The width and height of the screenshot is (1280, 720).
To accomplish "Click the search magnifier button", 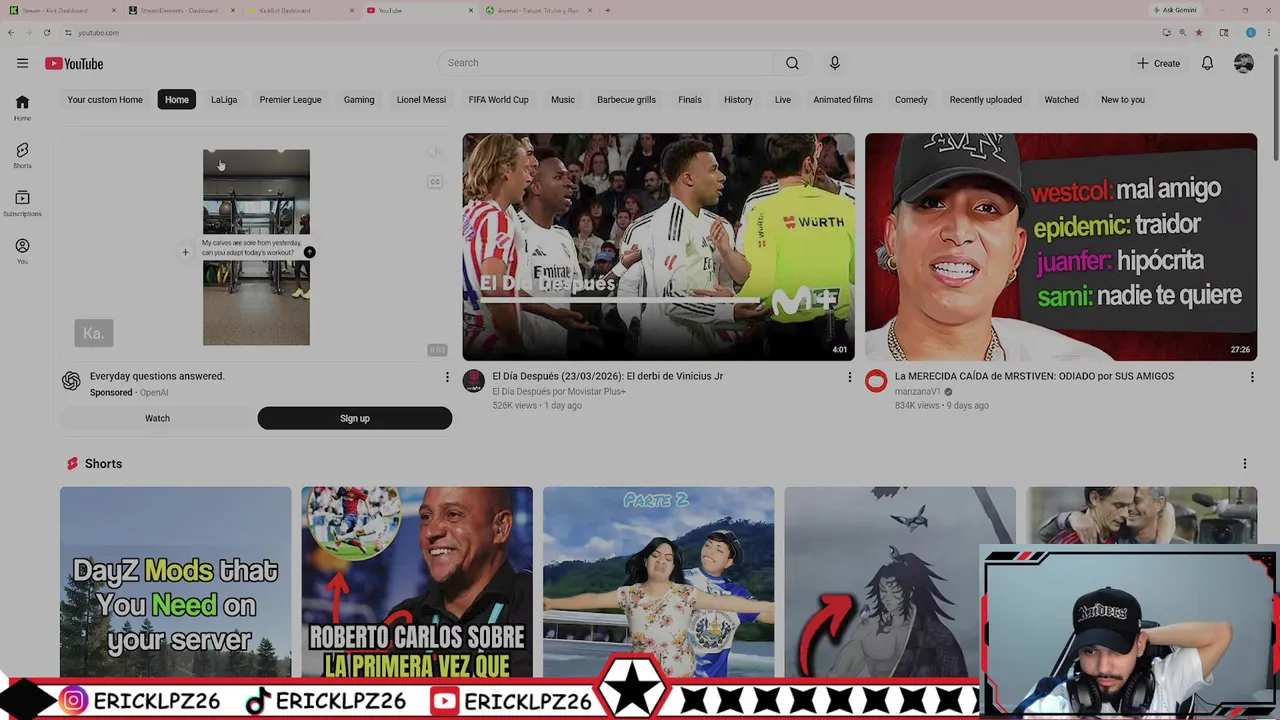I will point(792,63).
